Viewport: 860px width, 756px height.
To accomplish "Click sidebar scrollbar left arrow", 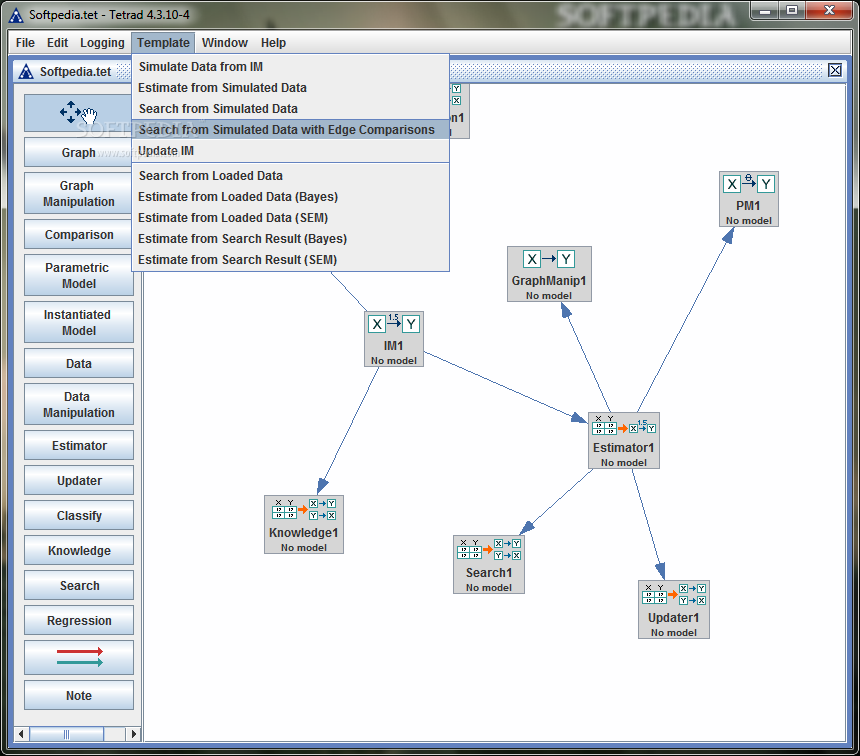I will click(21, 734).
